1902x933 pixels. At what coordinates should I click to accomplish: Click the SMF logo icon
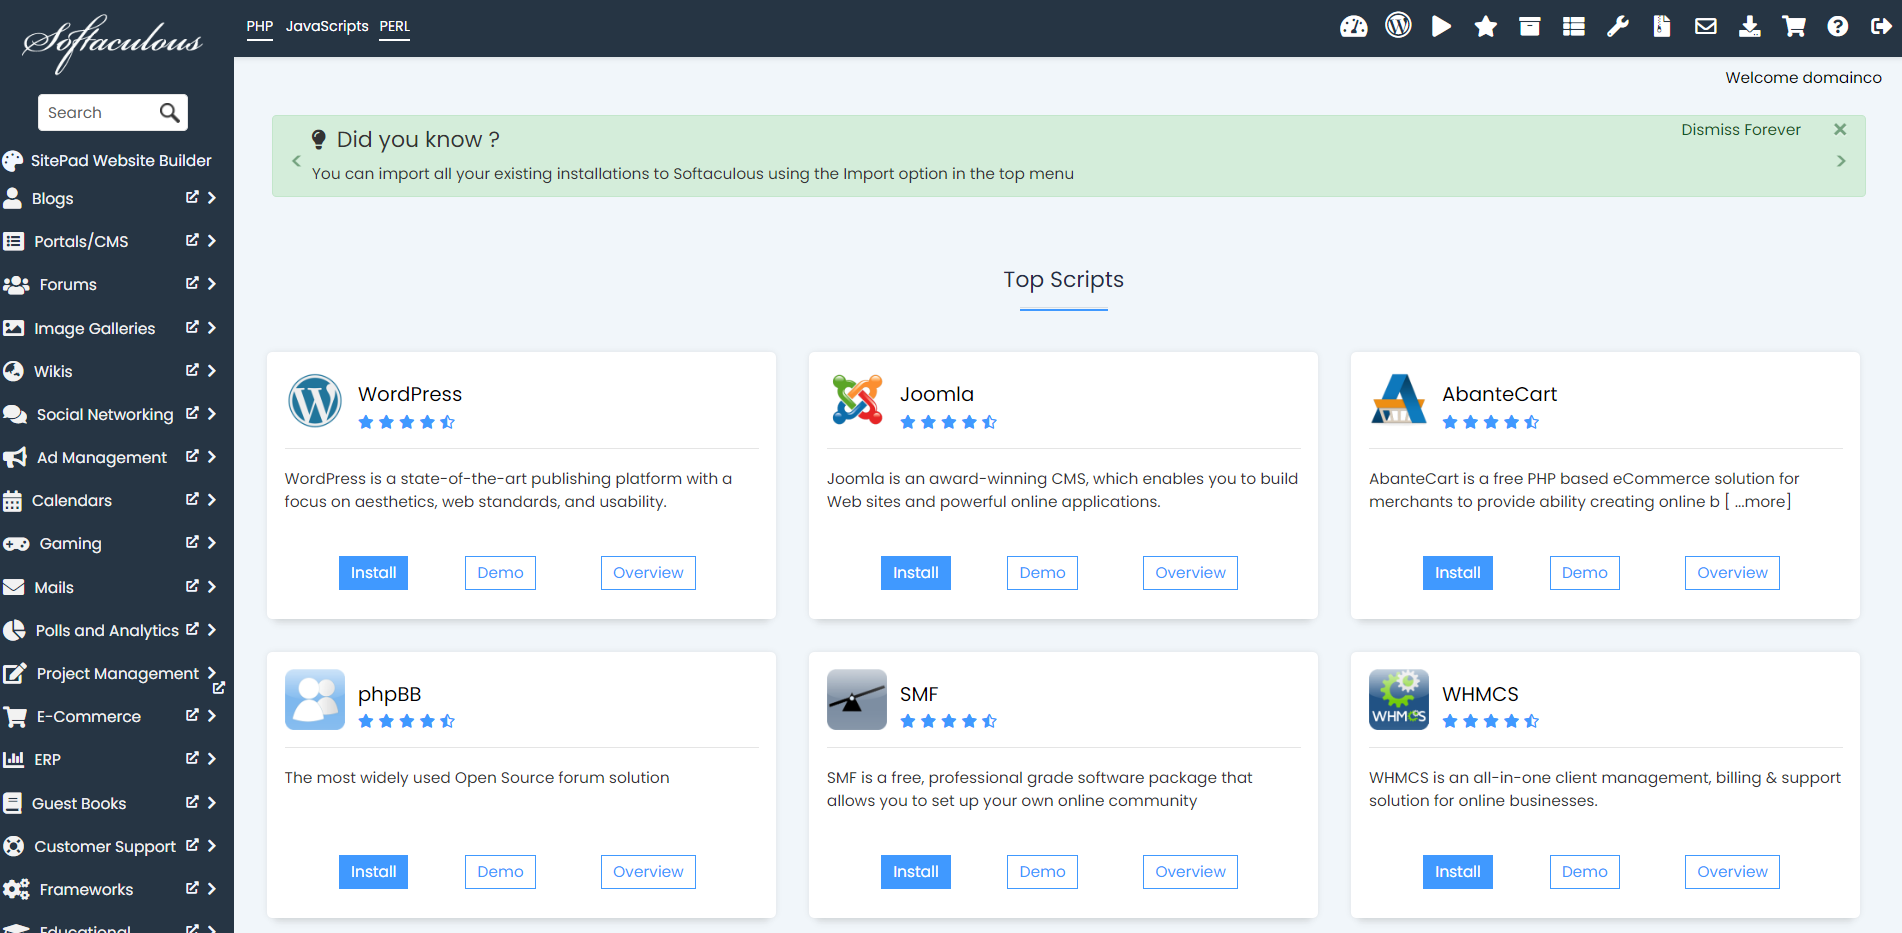coord(857,700)
